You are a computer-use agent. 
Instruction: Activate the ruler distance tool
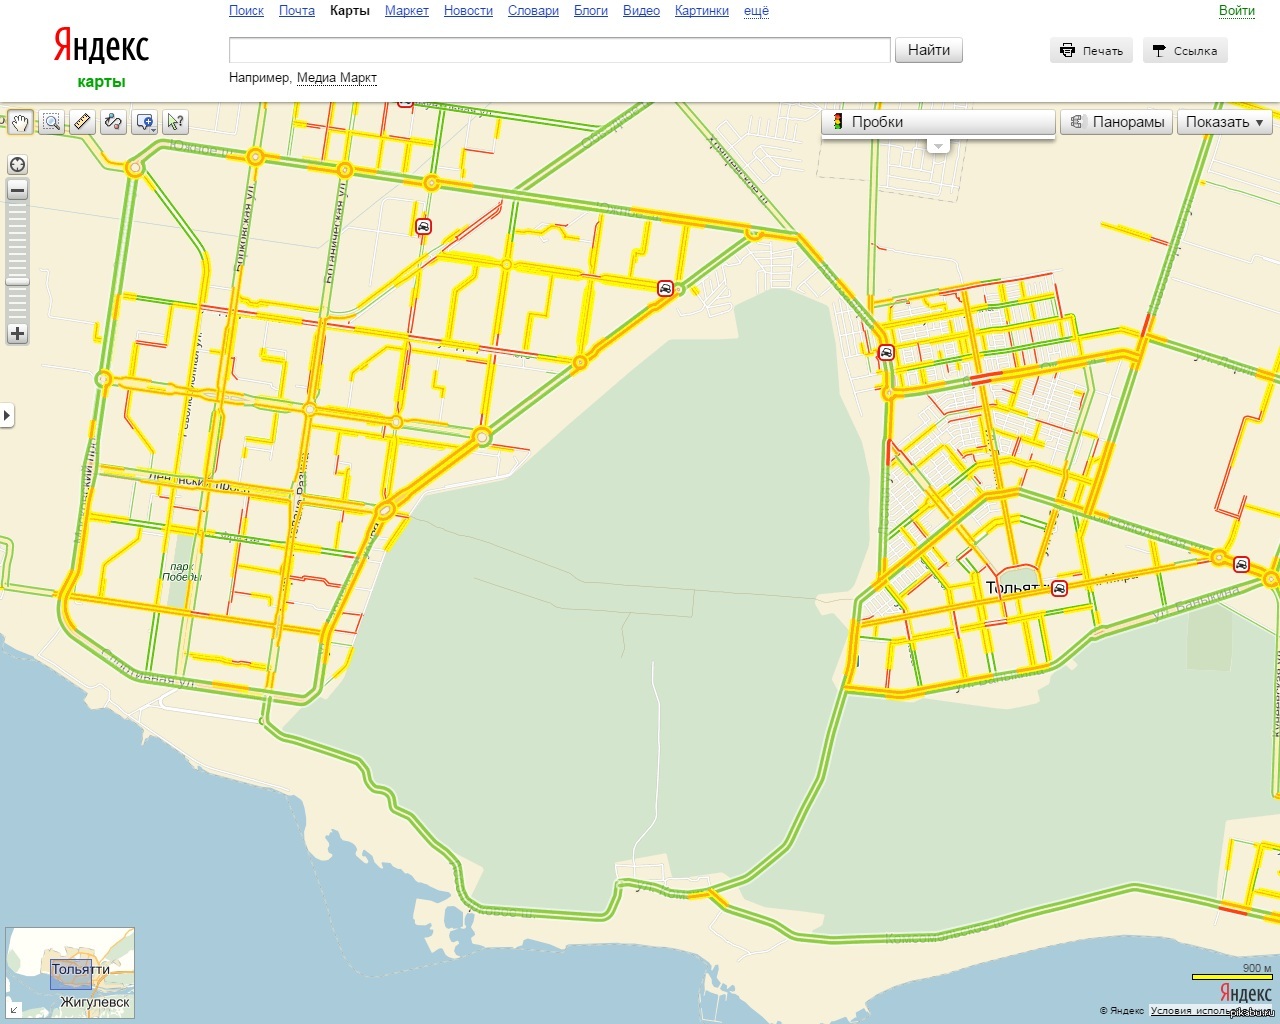click(x=83, y=122)
